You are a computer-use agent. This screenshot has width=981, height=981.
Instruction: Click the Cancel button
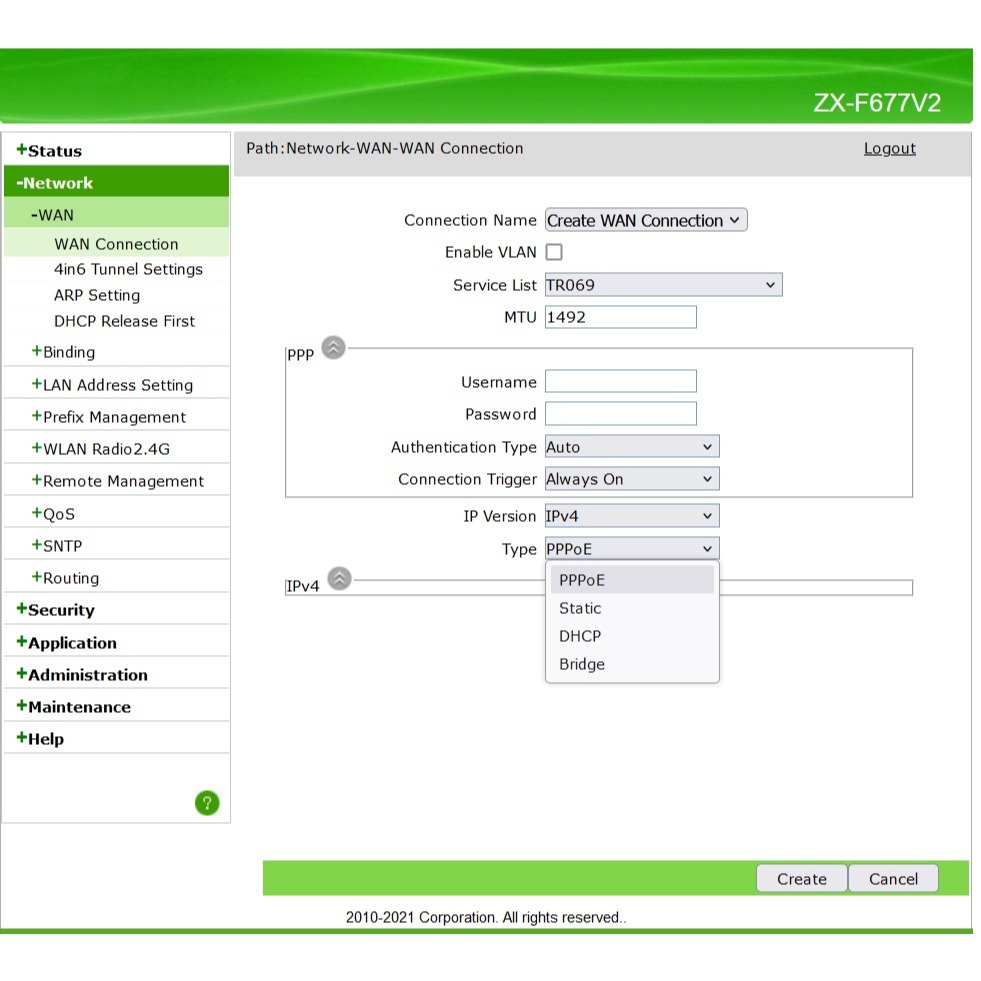click(893, 879)
